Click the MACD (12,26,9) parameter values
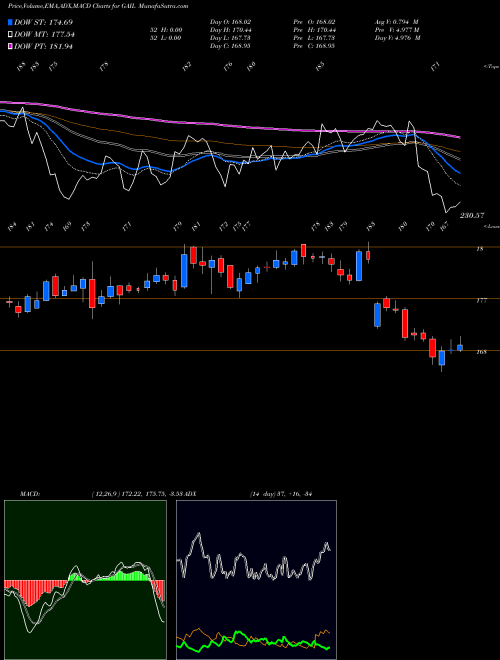The height and width of the screenshot is (660, 500). [x=136, y=494]
